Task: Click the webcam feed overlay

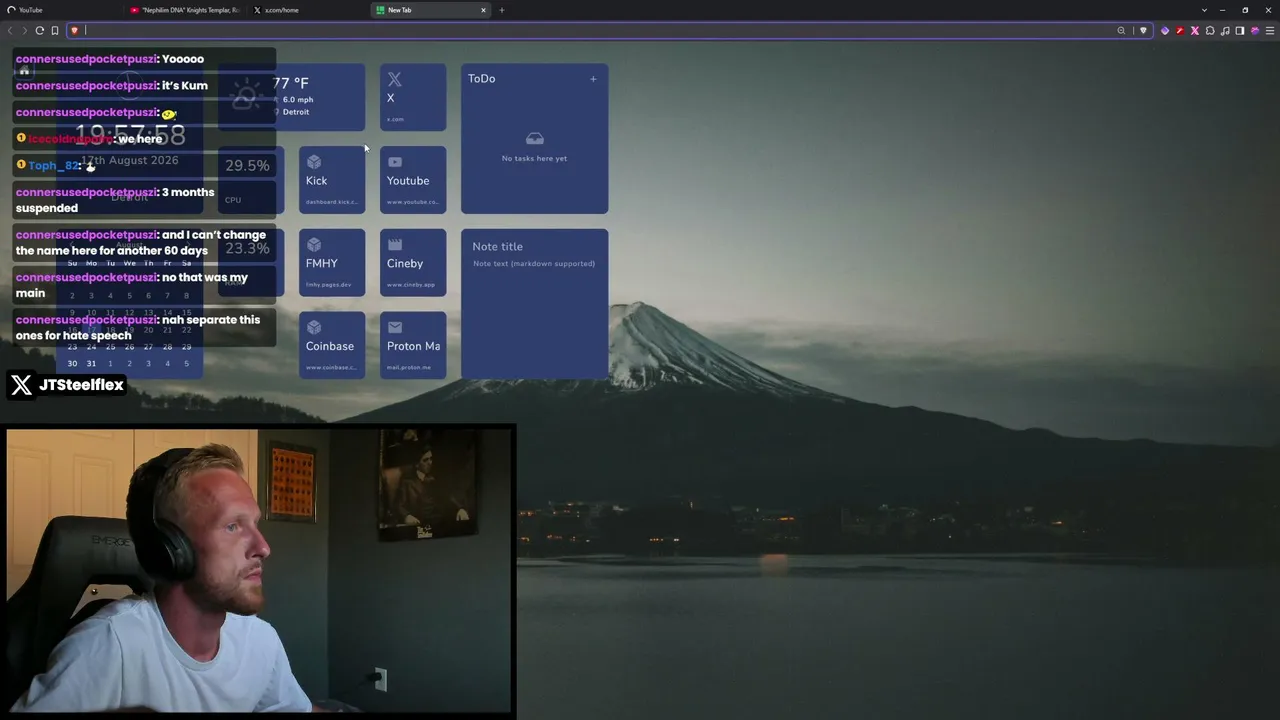Action: point(261,570)
